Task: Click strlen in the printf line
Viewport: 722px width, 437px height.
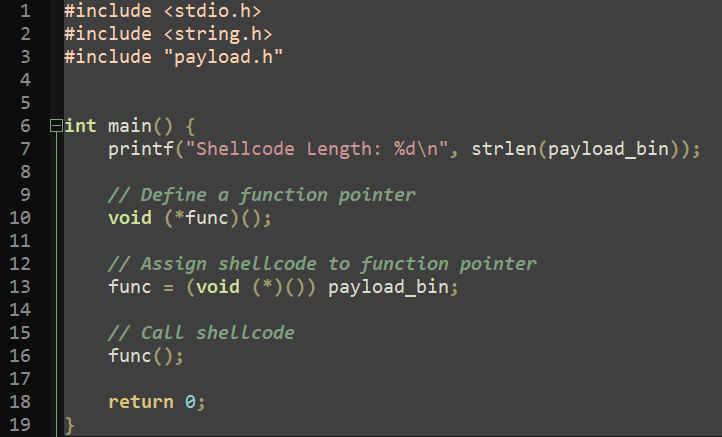Action: pyautogui.click(x=504, y=149)
